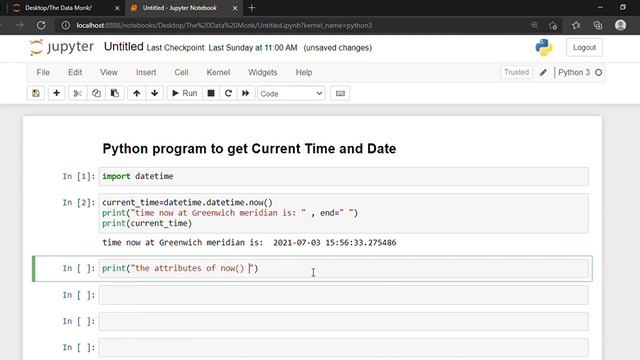Viewport: 640px width, 360px height.
Task: Interrupt the kernel with stop icon
Action: (x=211, y=93)
